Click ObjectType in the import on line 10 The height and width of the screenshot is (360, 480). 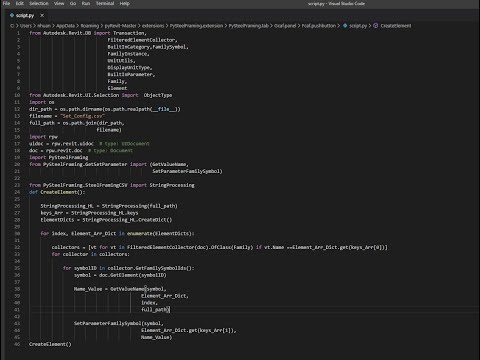pyautogui.click(x=158, y=95)
